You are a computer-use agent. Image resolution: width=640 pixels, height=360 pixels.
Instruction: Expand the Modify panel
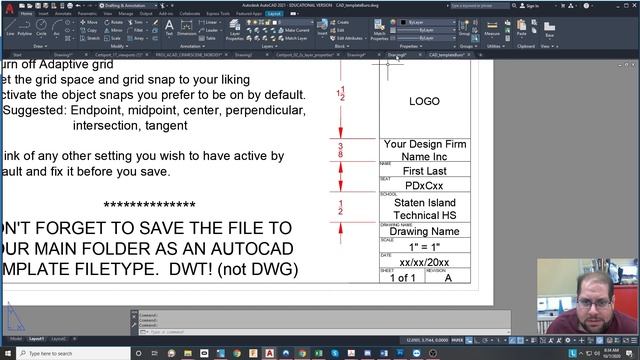(118, 46)
